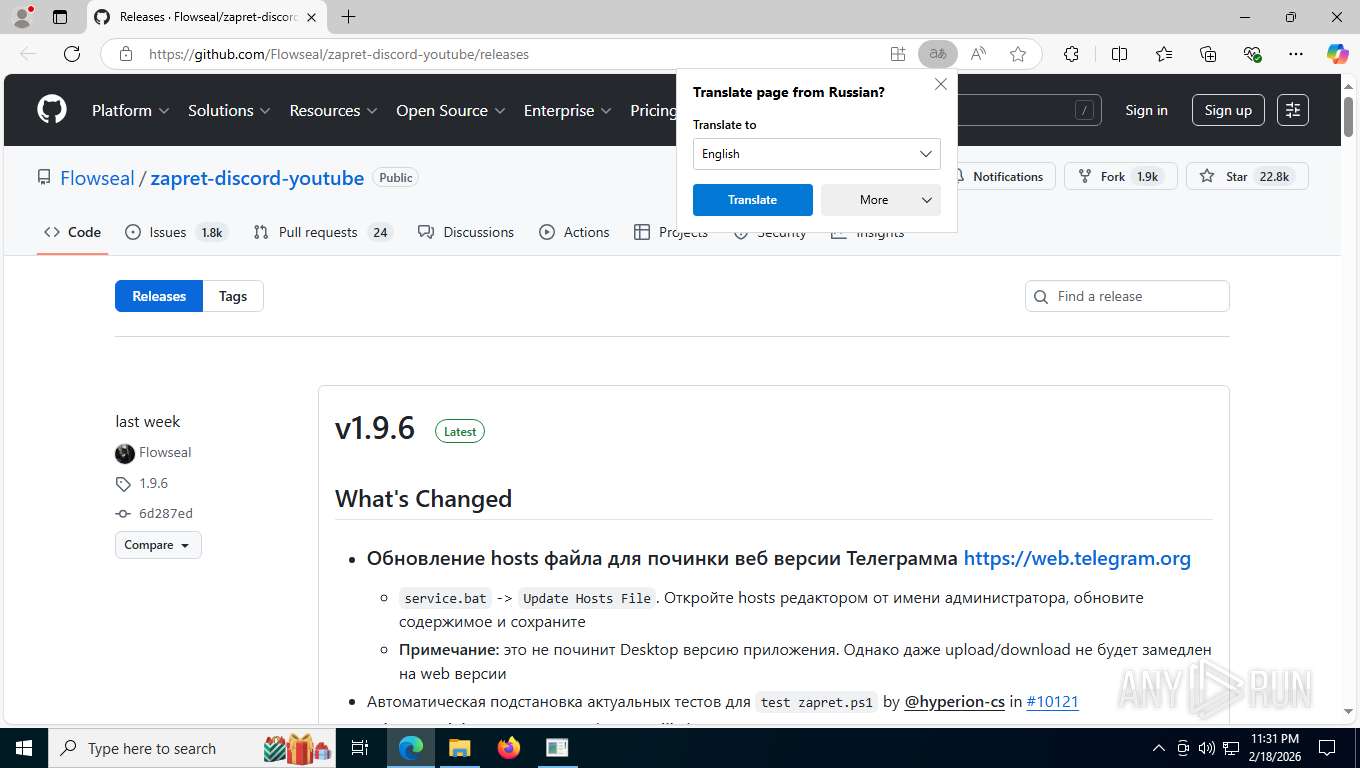Click the Sign up button
The width and height of the screenshot is (1360, 768).
pyautogui.click(x=1228, y=110)
